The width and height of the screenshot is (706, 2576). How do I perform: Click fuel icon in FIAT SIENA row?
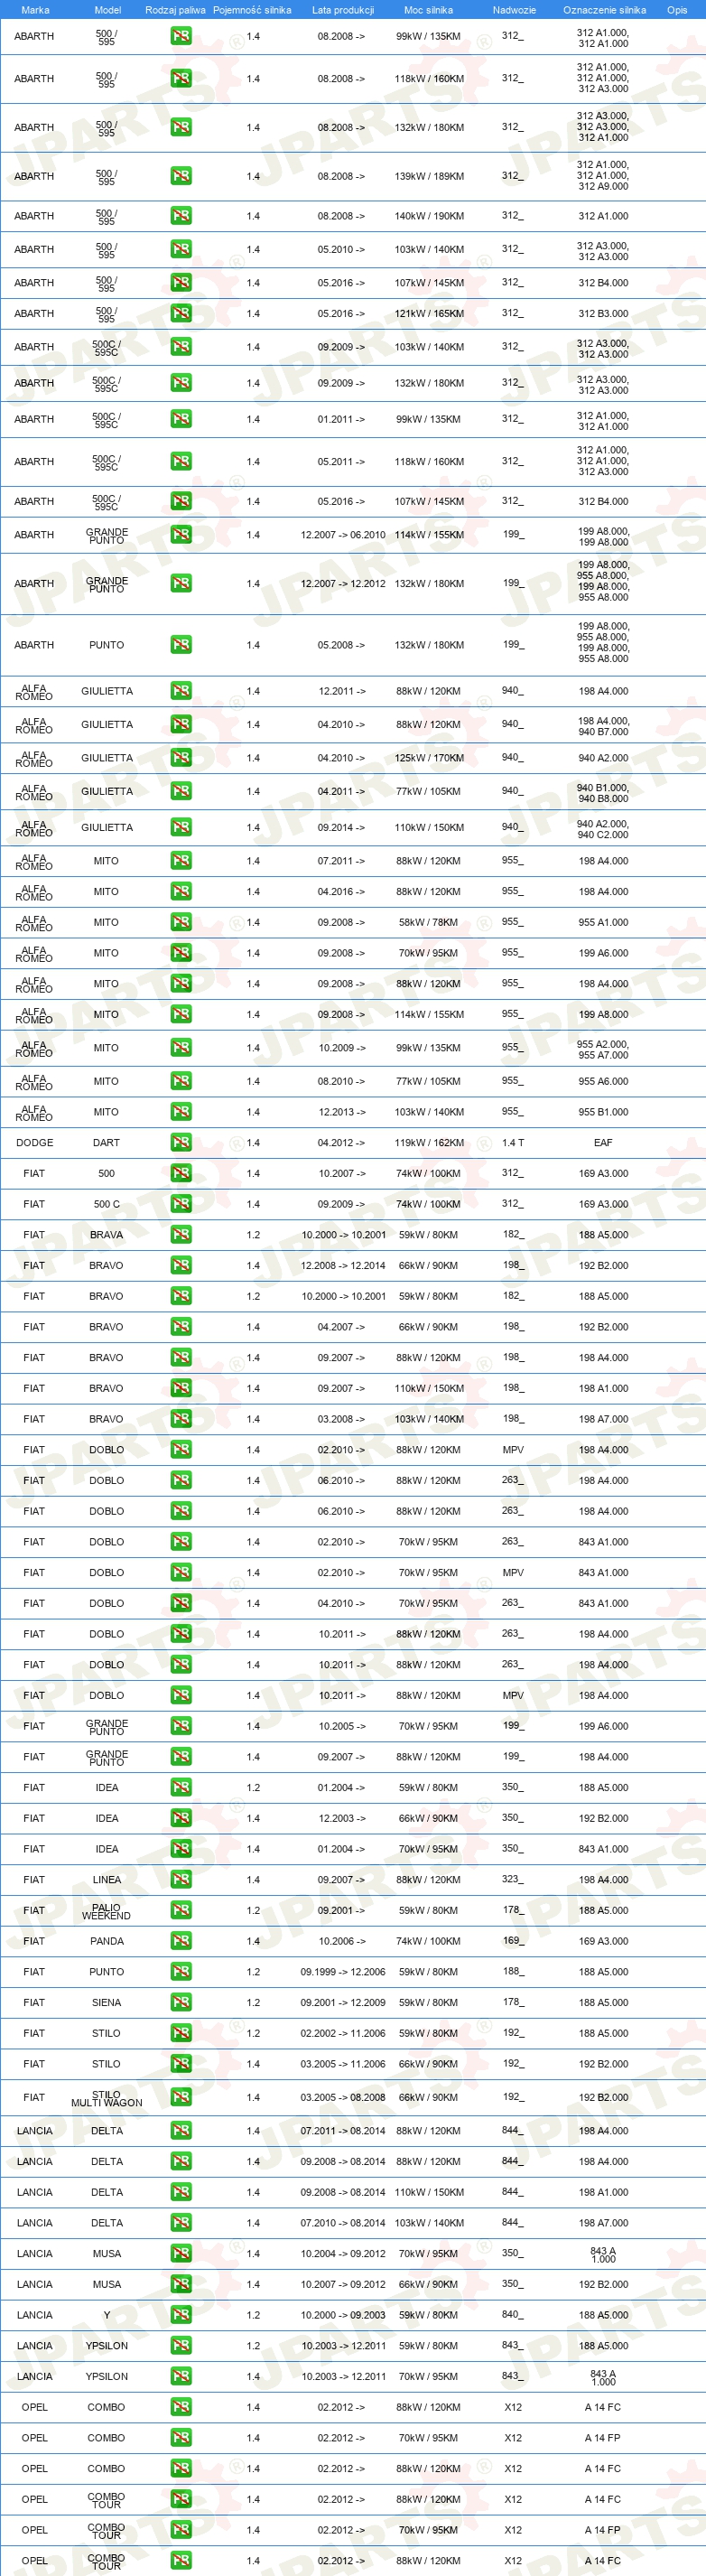[x=181, y=2002]
